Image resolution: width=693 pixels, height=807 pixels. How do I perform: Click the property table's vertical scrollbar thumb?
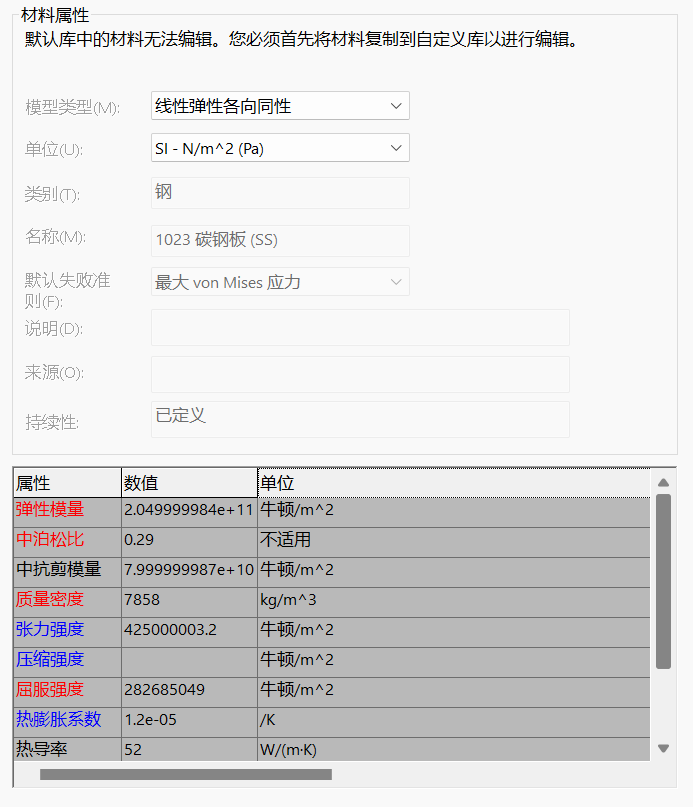click(x=663, y=580)
